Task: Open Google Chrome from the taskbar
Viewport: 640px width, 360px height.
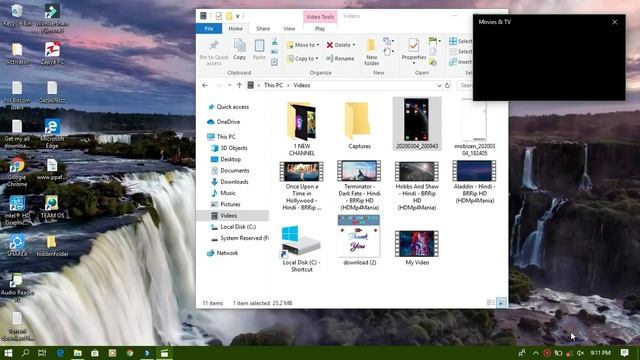Action: pos(130,353)
